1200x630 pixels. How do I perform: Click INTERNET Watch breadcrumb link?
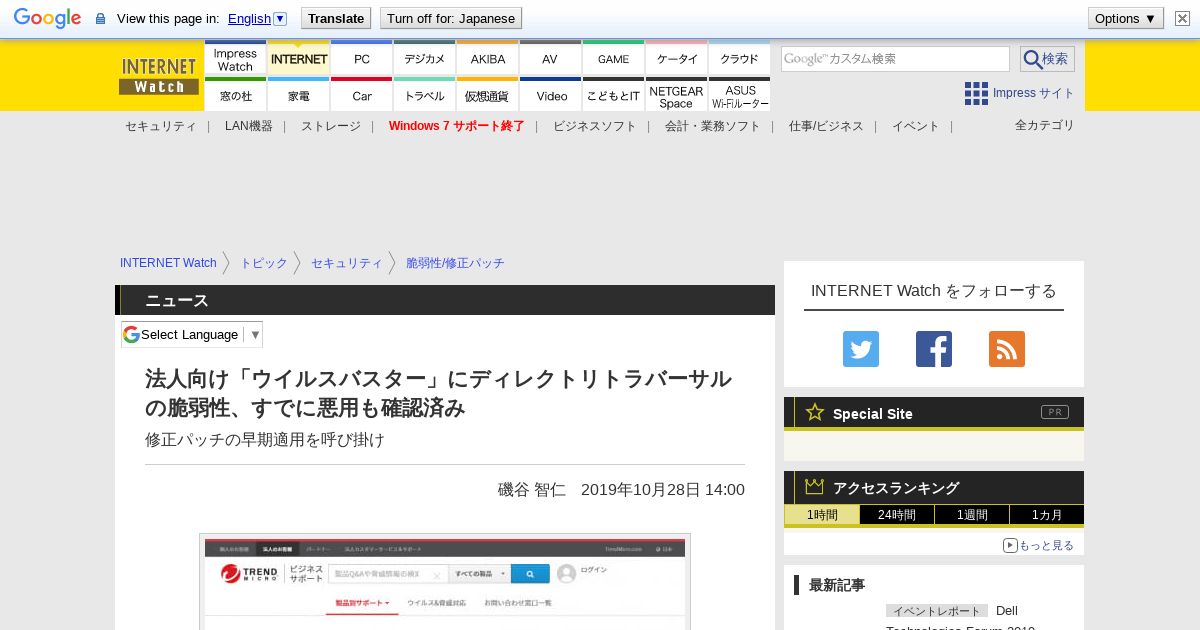(168, 263)
